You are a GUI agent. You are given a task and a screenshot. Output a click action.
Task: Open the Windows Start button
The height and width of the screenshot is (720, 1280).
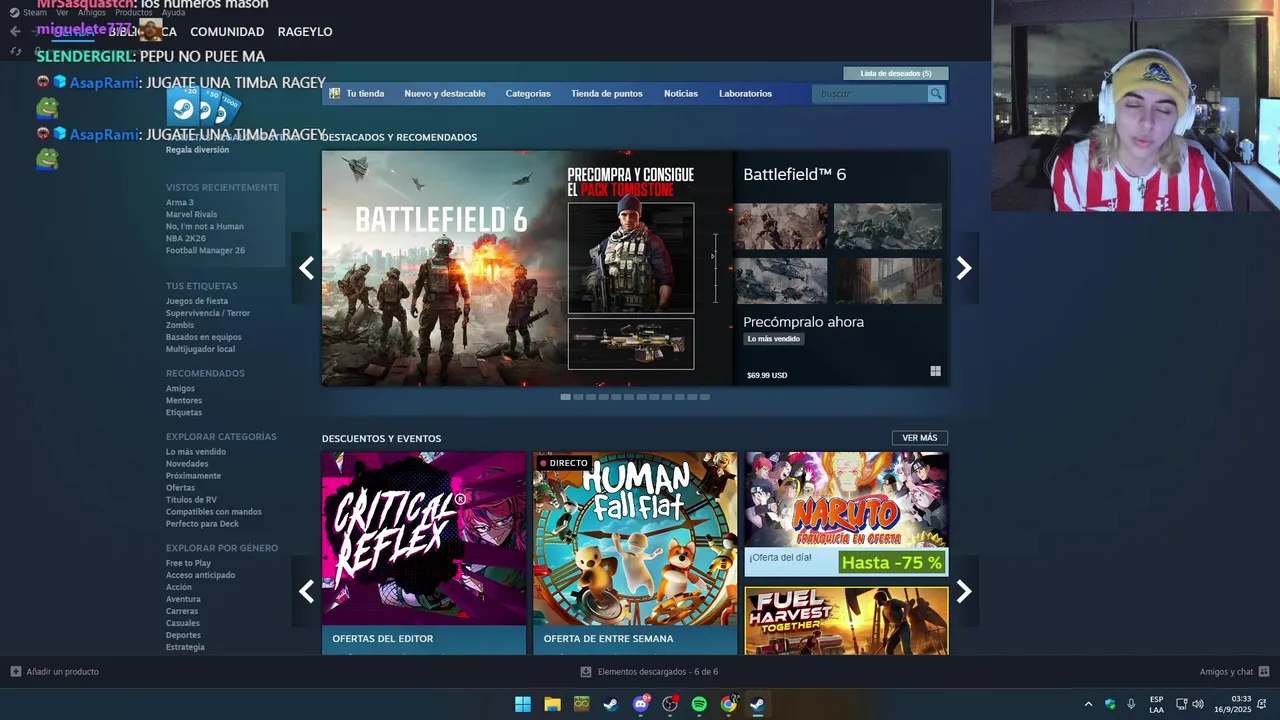(x=523, y=704)
